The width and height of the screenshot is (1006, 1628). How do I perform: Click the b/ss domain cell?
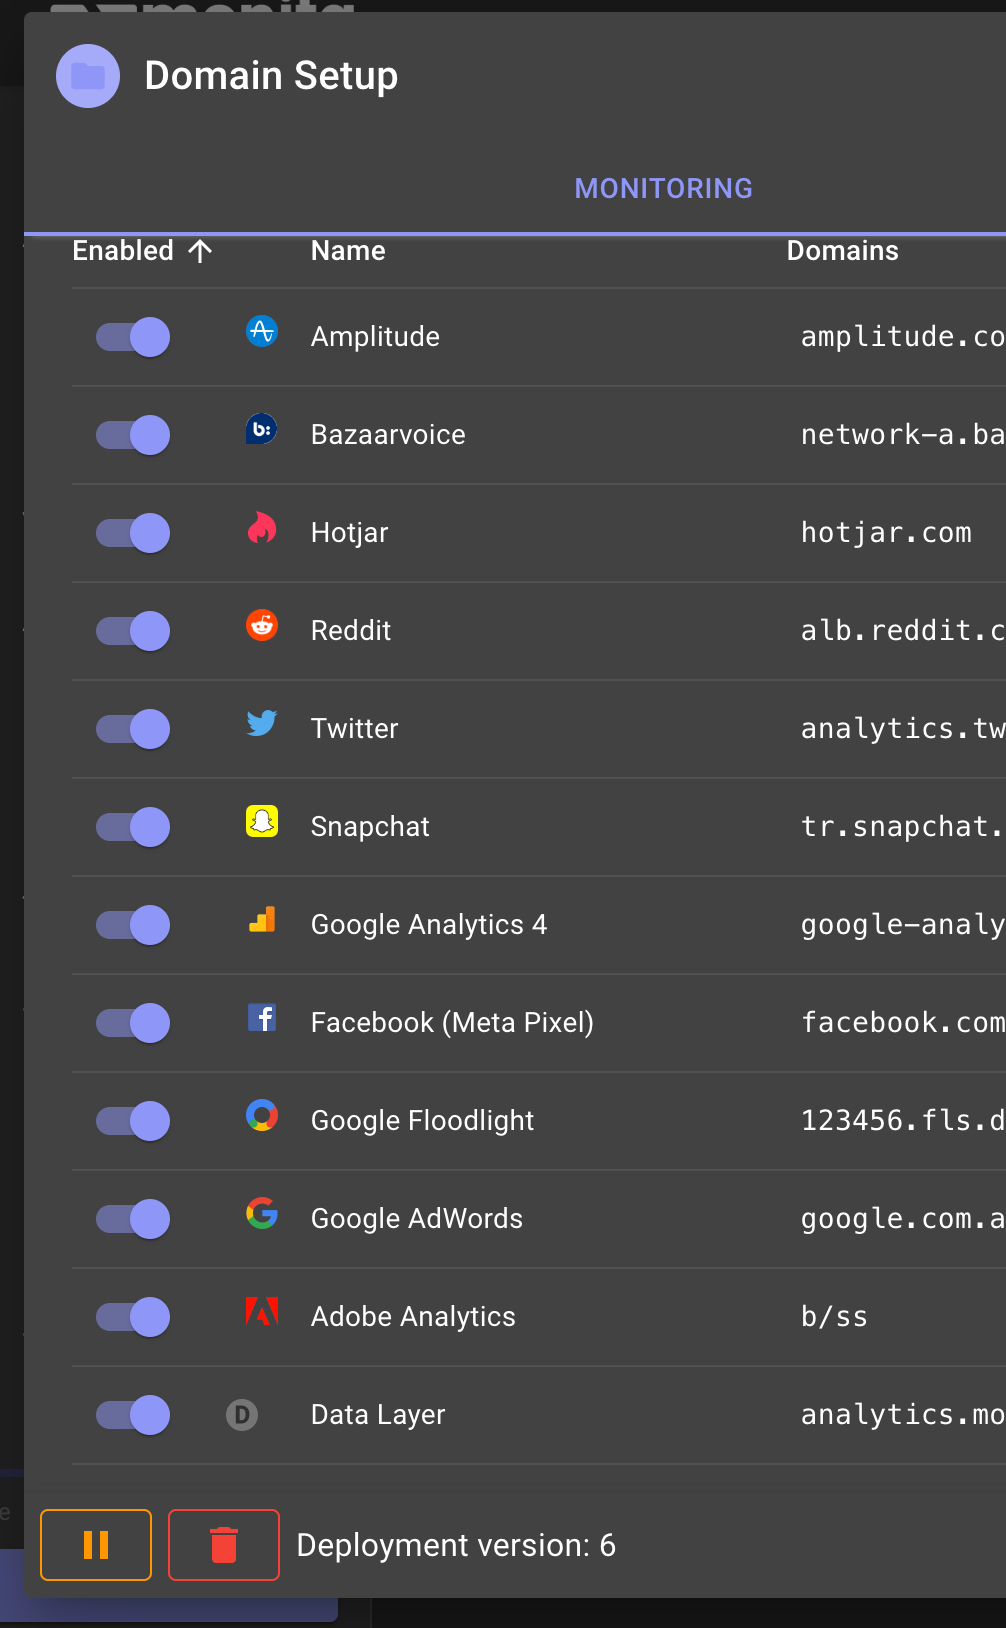834,1317
